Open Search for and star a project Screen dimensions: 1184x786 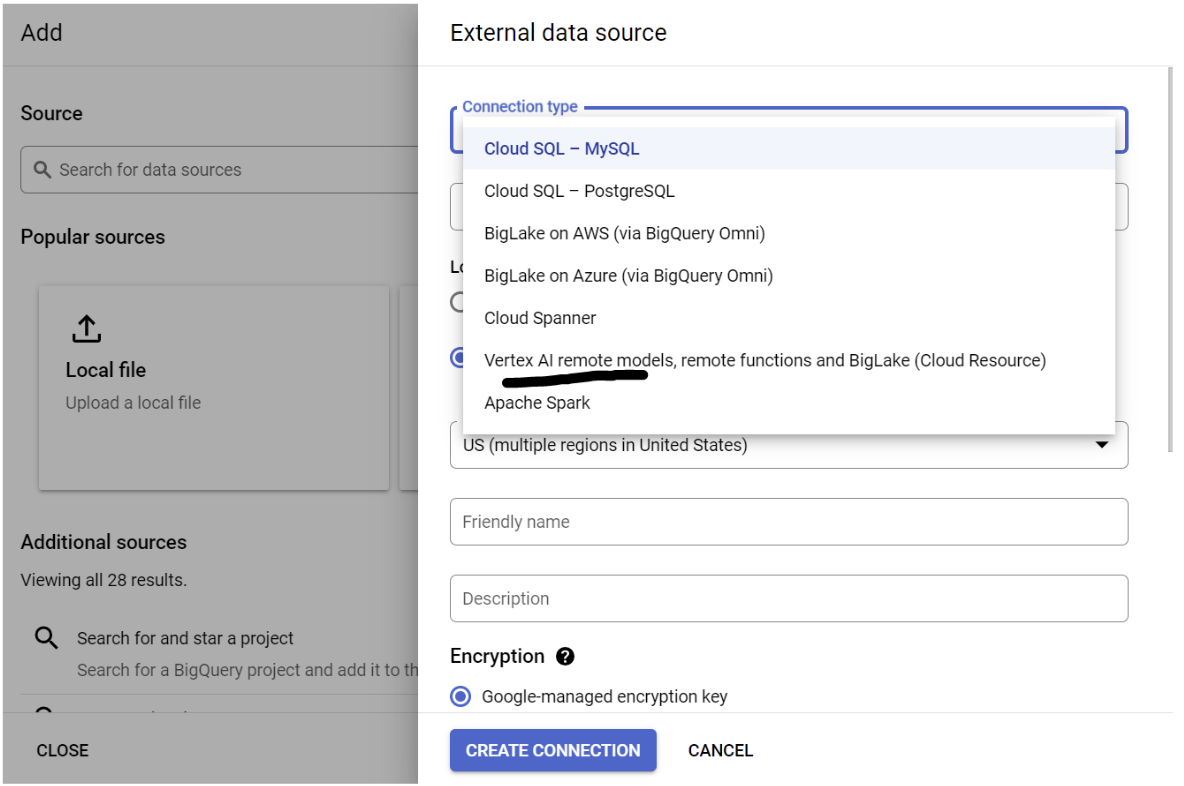(185, 638)
